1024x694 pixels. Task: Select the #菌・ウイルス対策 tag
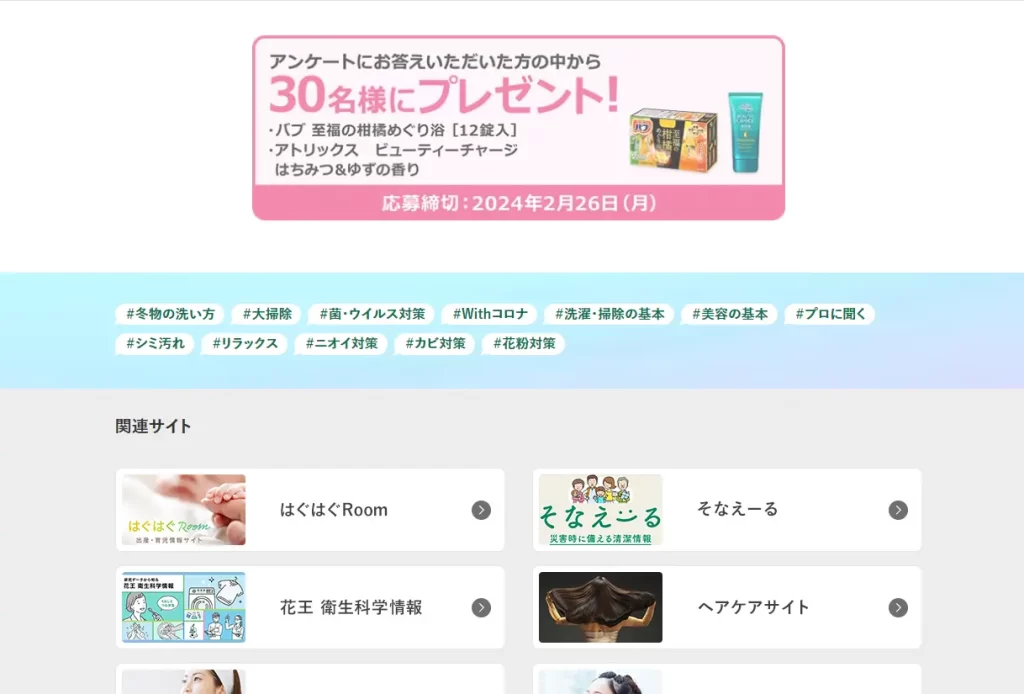tap(372, 314)
